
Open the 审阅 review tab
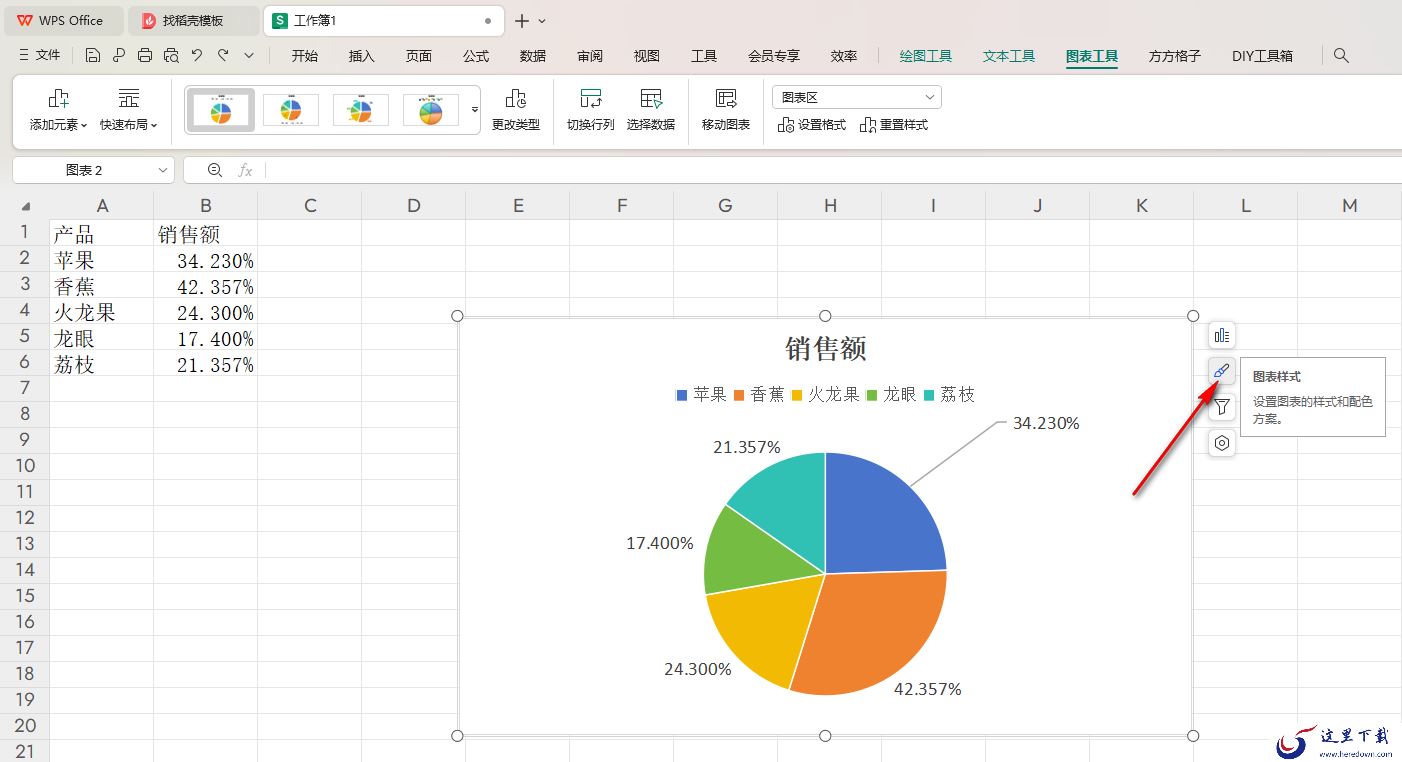(590, 56)
